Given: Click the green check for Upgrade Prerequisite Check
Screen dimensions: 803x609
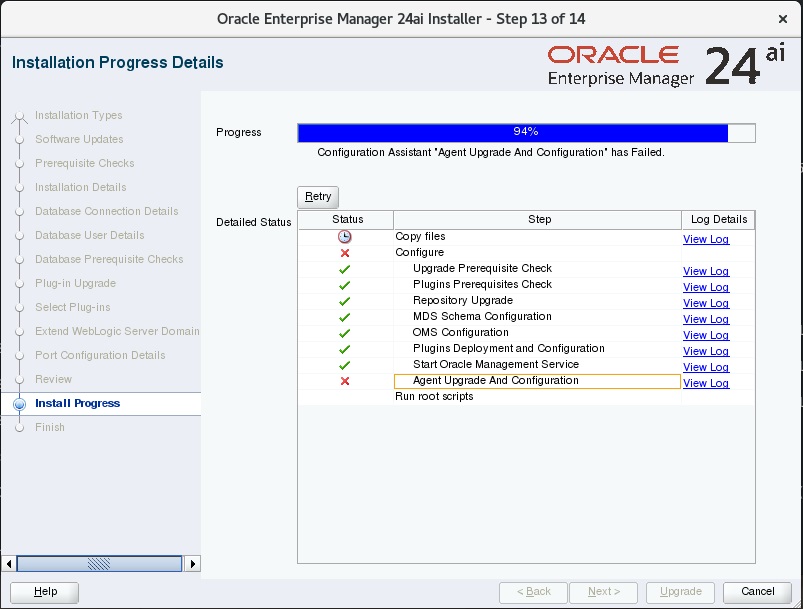Looking at the screenshot, I should pos(345,269).
